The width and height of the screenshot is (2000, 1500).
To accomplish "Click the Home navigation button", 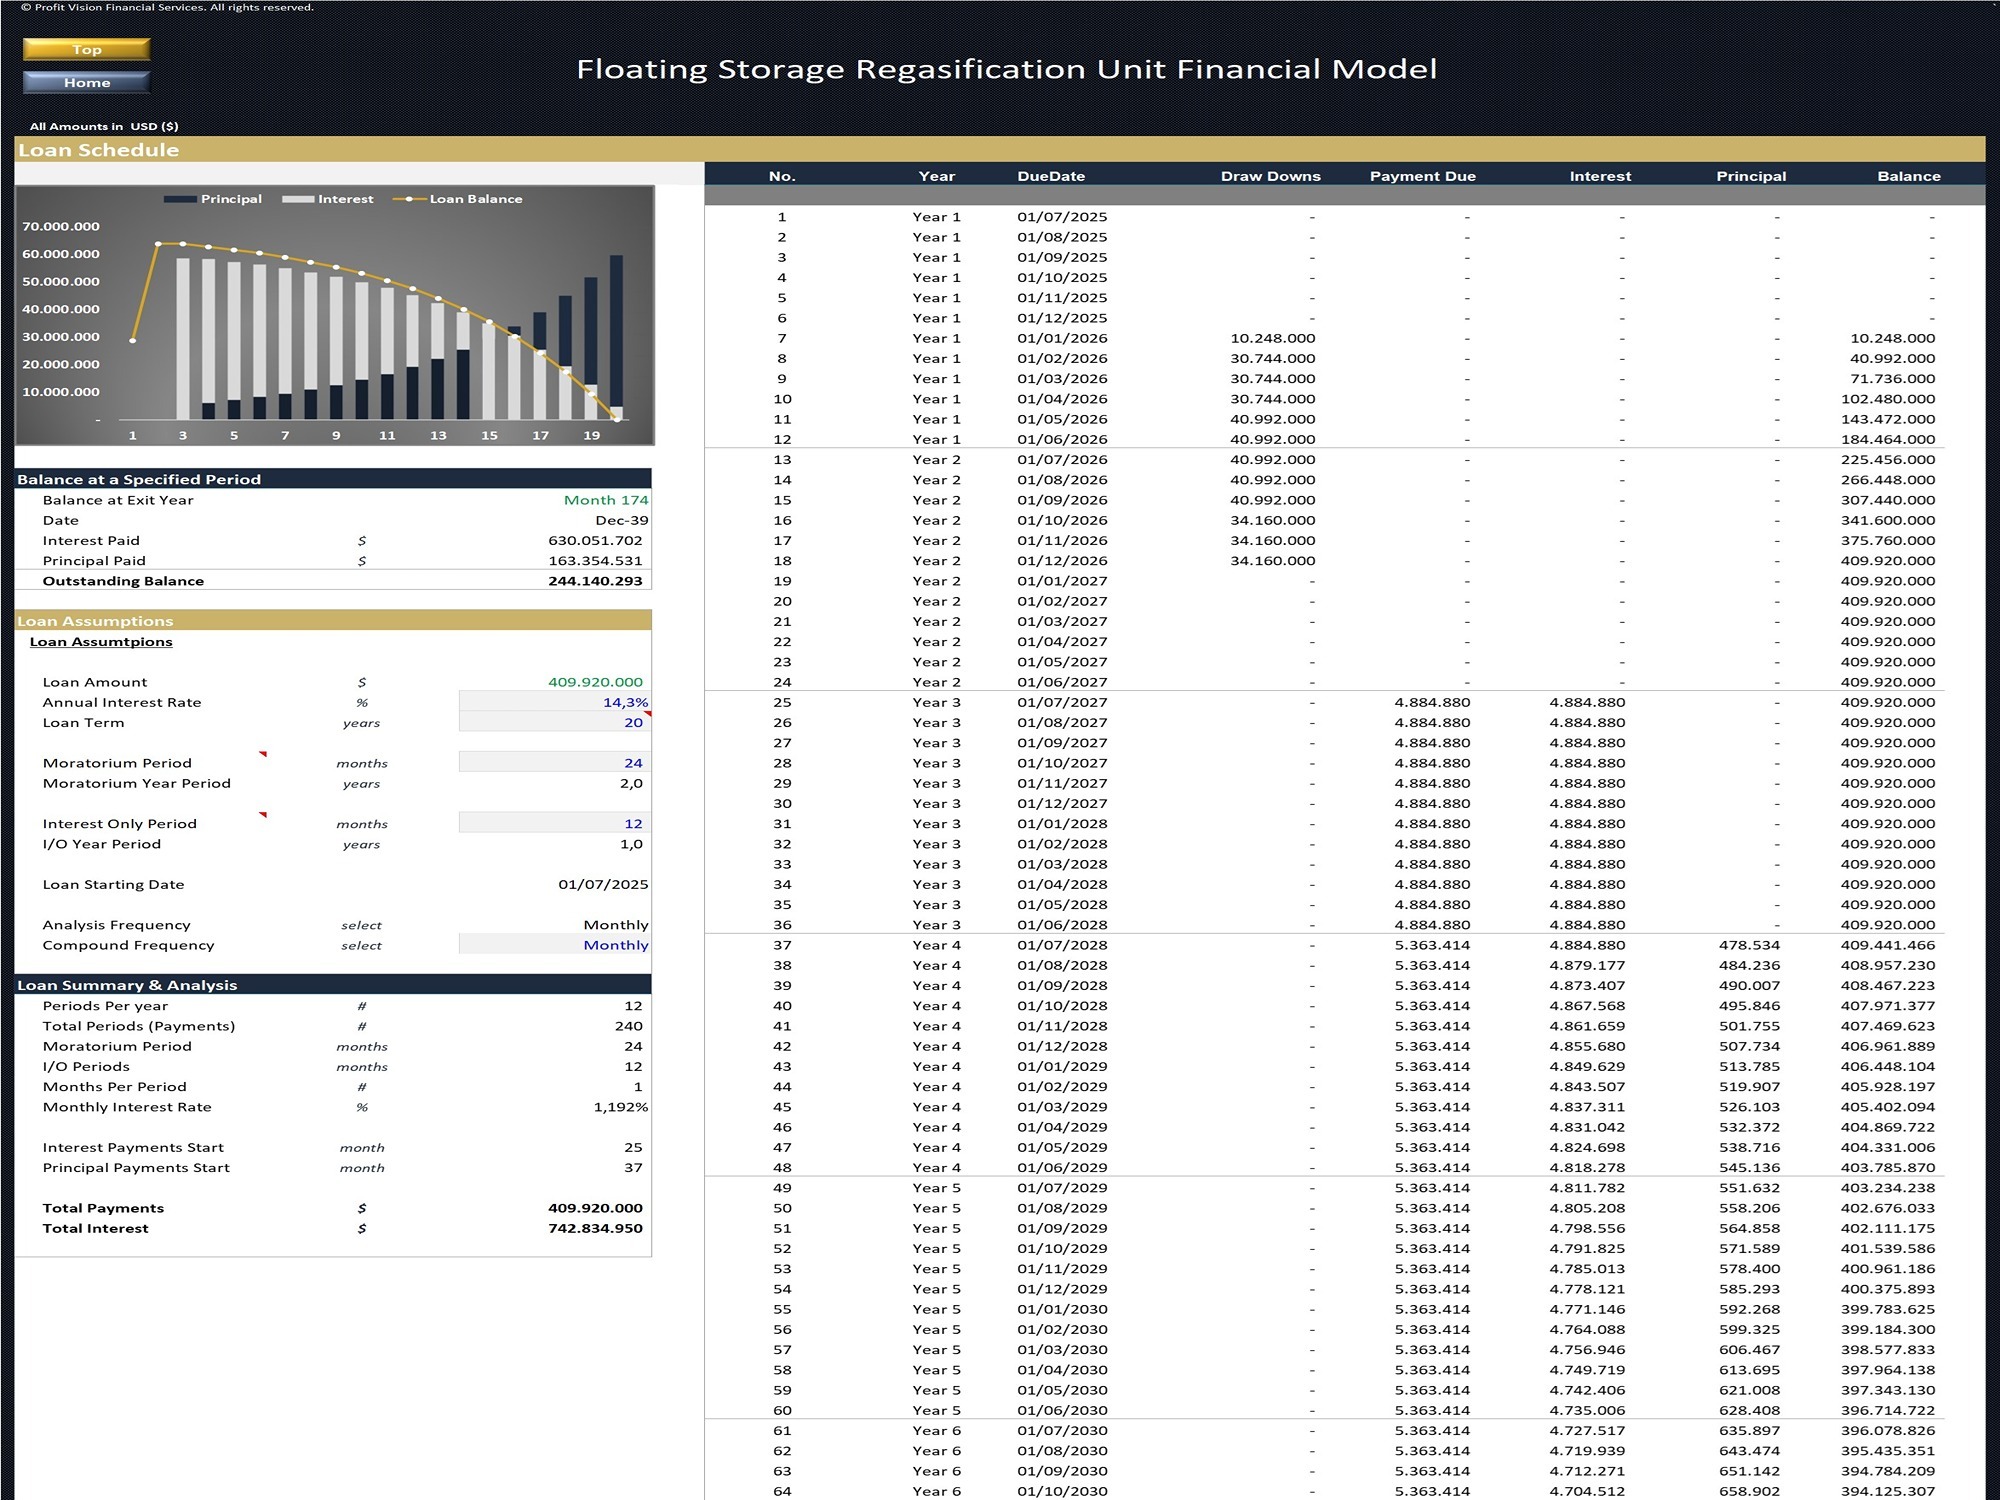I will click(87, 82).
